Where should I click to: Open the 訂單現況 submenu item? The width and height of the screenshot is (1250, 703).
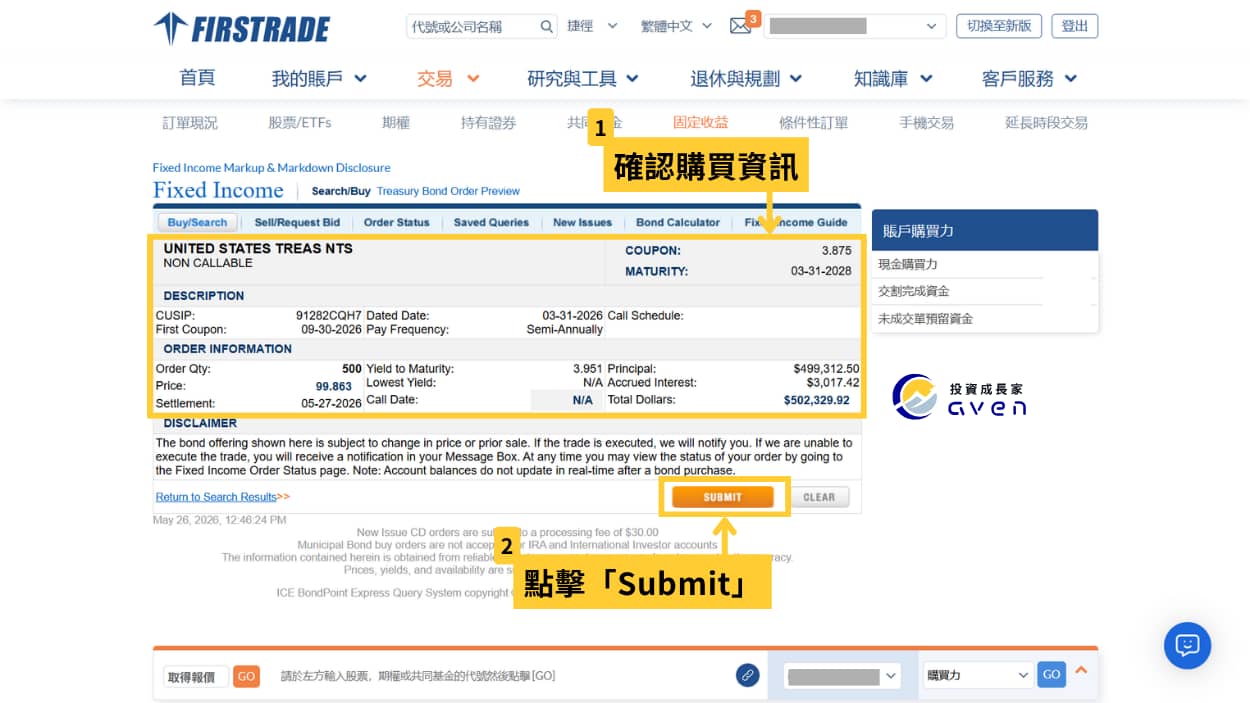[x=190, y=123]
